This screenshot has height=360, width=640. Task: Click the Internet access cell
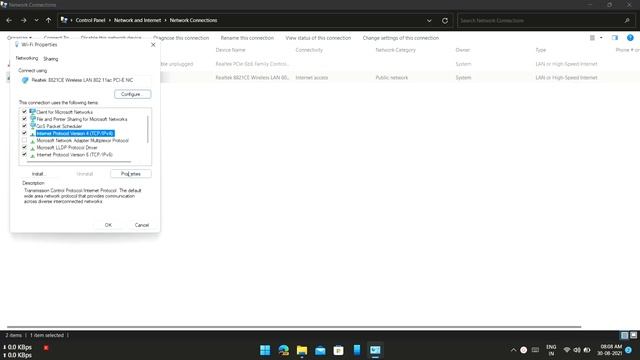tap(311, 78)
